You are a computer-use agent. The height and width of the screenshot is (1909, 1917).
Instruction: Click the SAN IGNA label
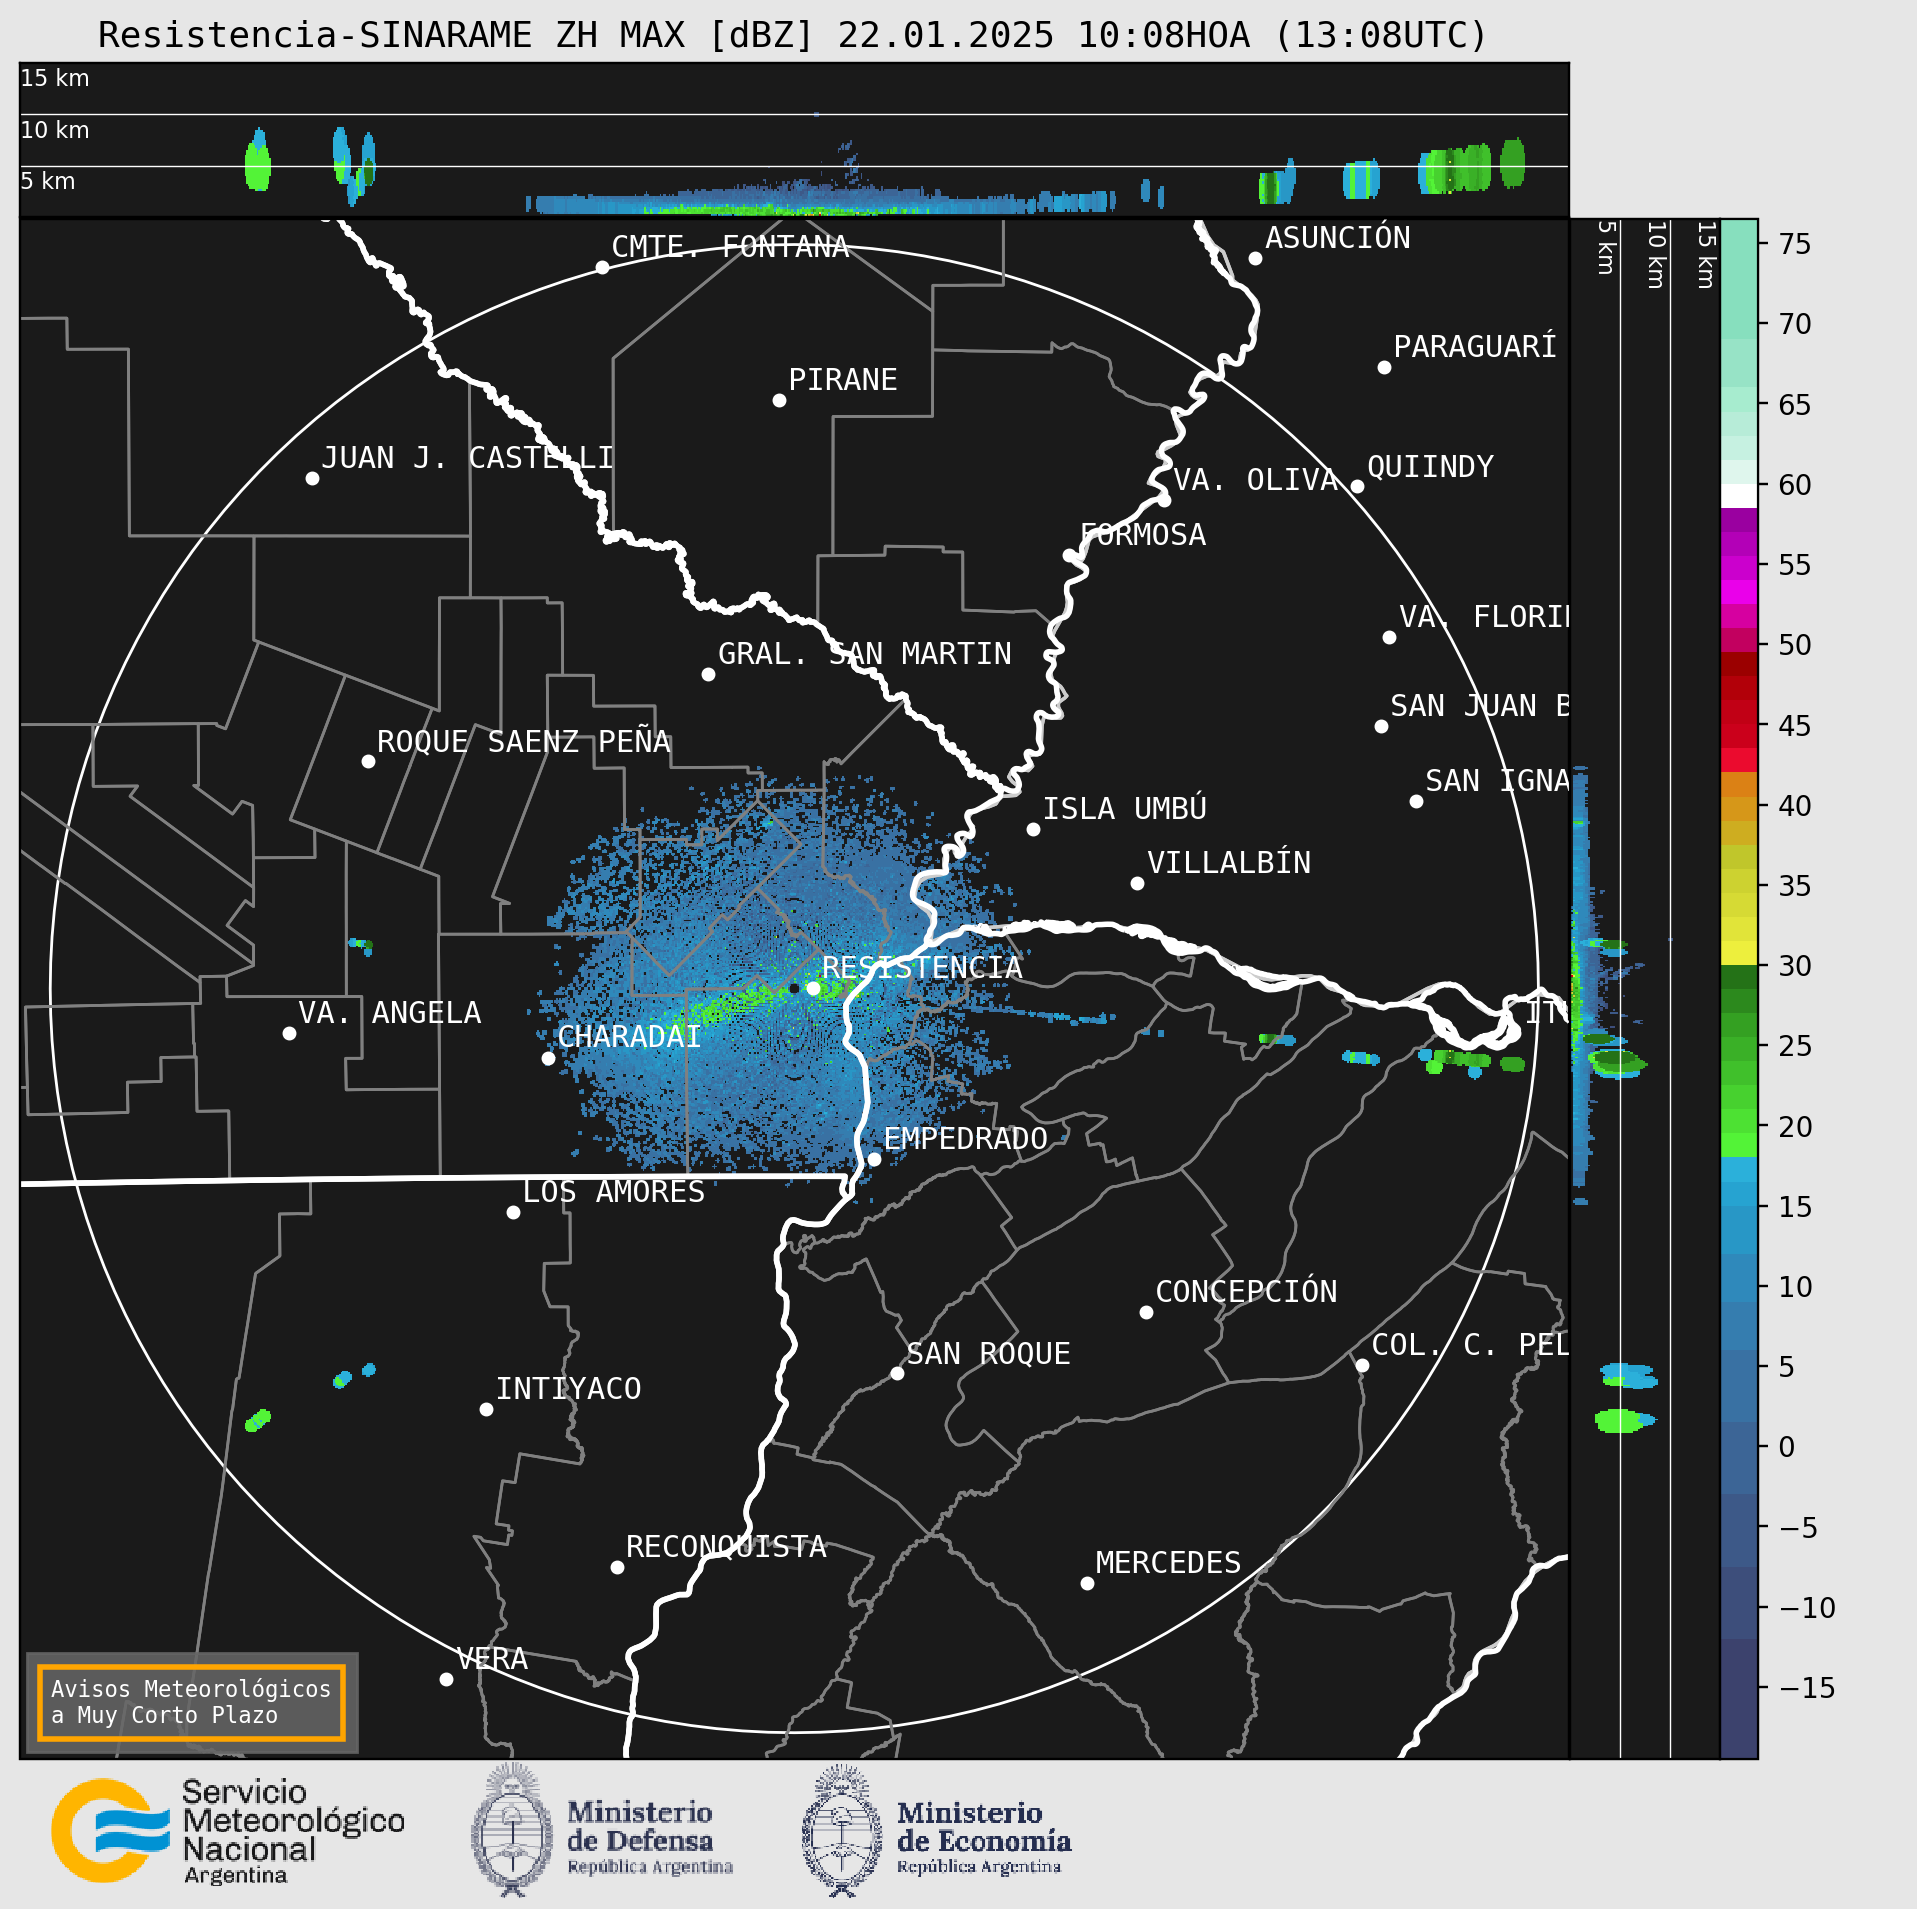pyautogui.click(x=1497, y=781)
